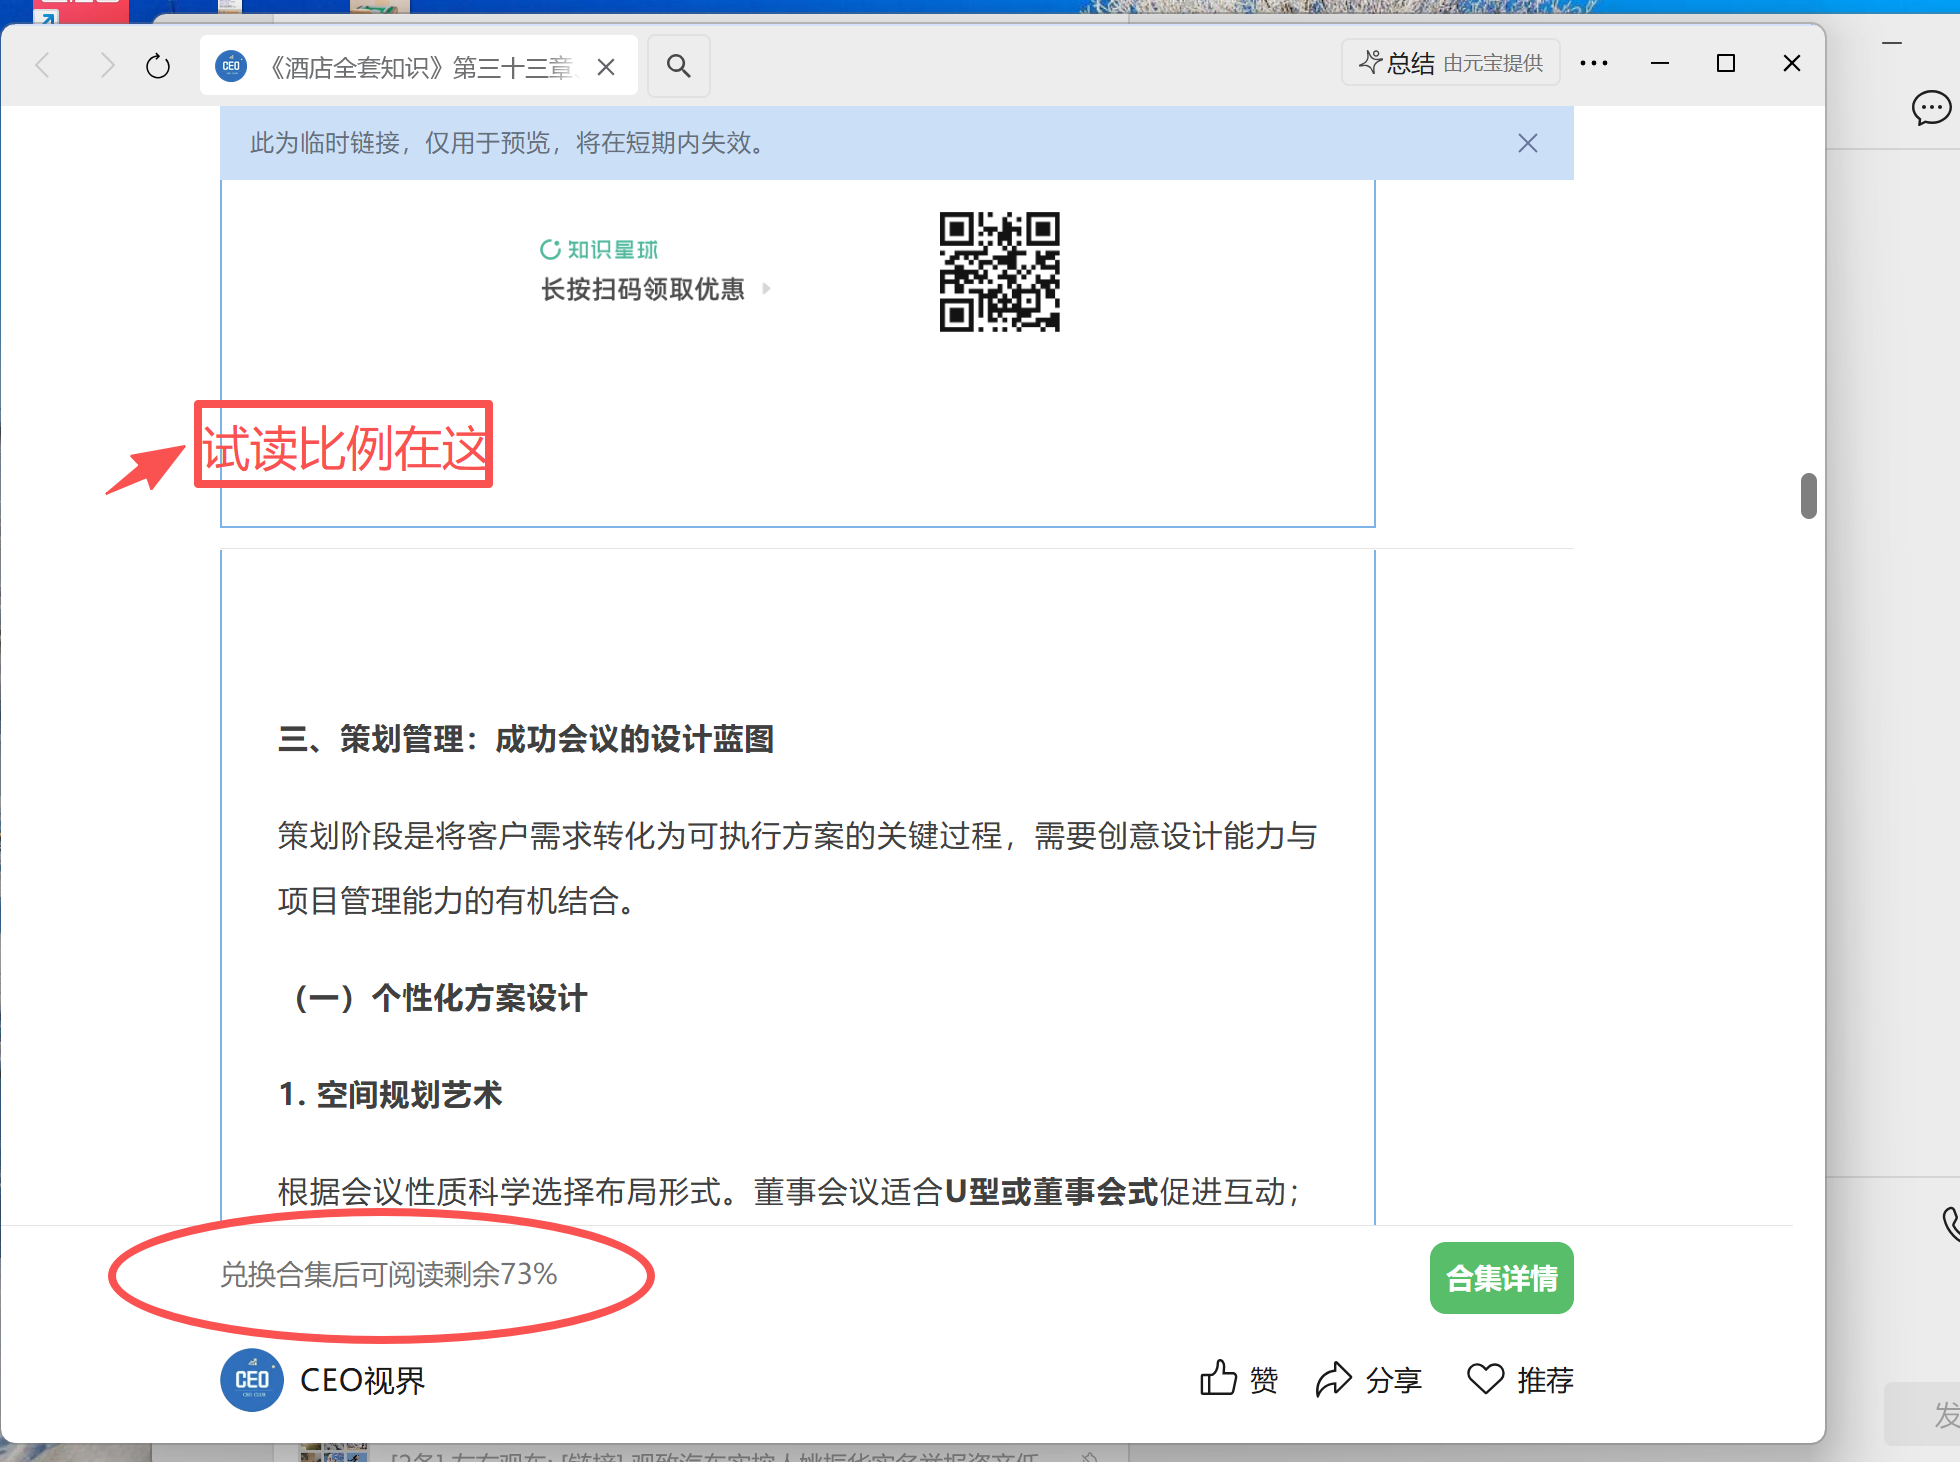
Task: Select the 《酒店全套知识》第三十三章 tab
Action: pyautogui.click(x=420, y=67)
